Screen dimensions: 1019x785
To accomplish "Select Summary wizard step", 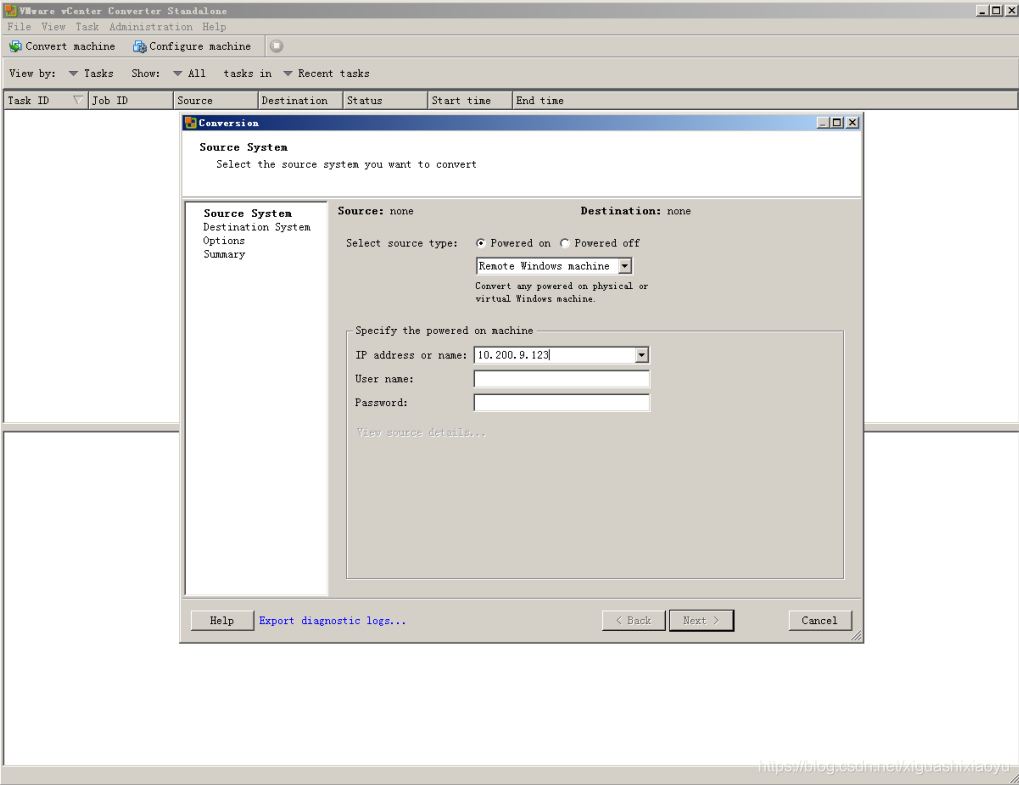I will coord(224,254).
